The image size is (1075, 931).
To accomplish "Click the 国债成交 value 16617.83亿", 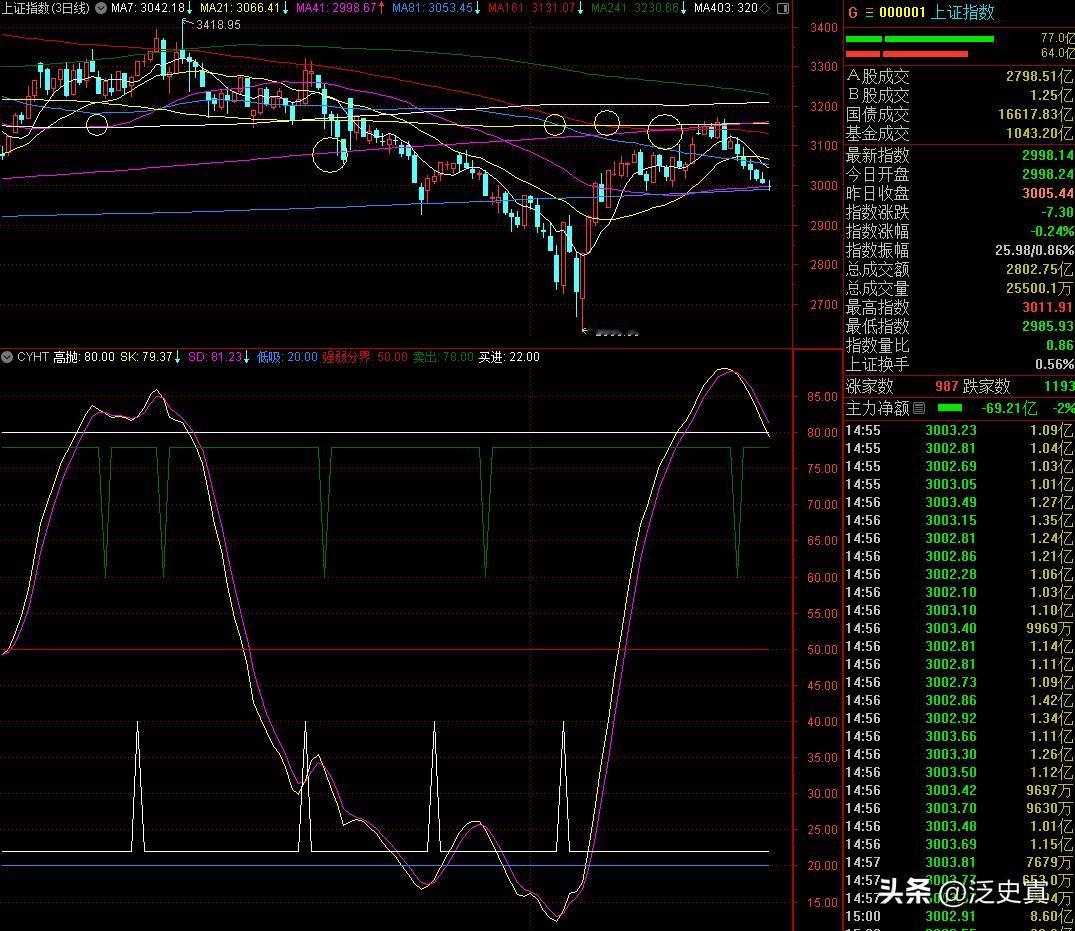I will pyautogui.click(x=1035, y=114).
